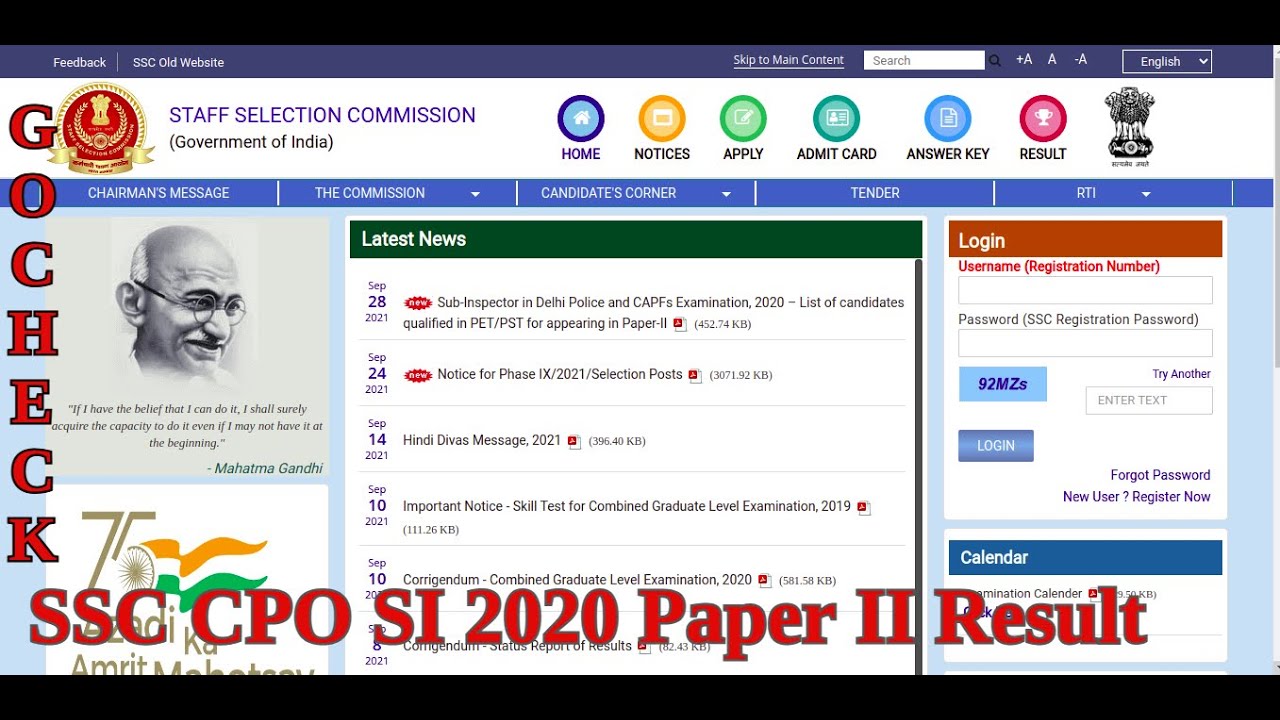Open the NOTICES icon
1280x720 pixels.
click(x=662, y=119)
